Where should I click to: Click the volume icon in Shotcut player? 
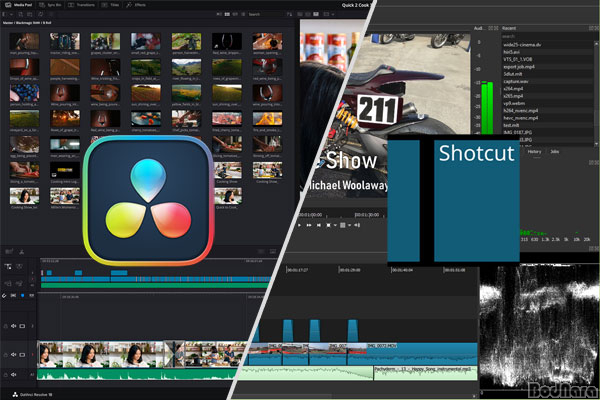tap(357, 225)
